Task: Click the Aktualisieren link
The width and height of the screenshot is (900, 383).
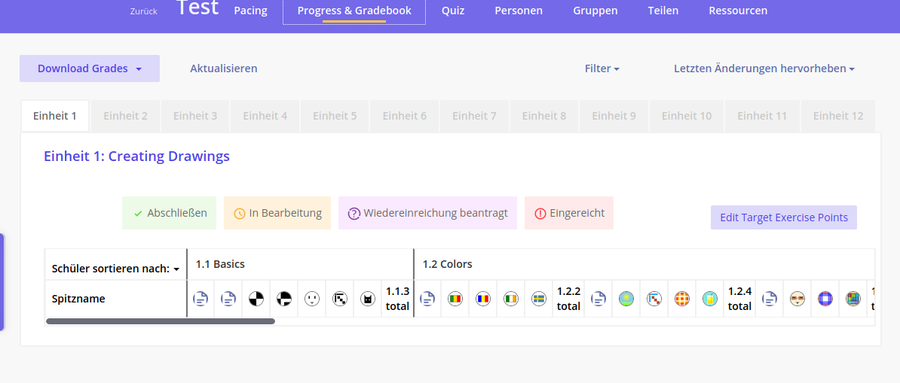Action: click(224, 68)
